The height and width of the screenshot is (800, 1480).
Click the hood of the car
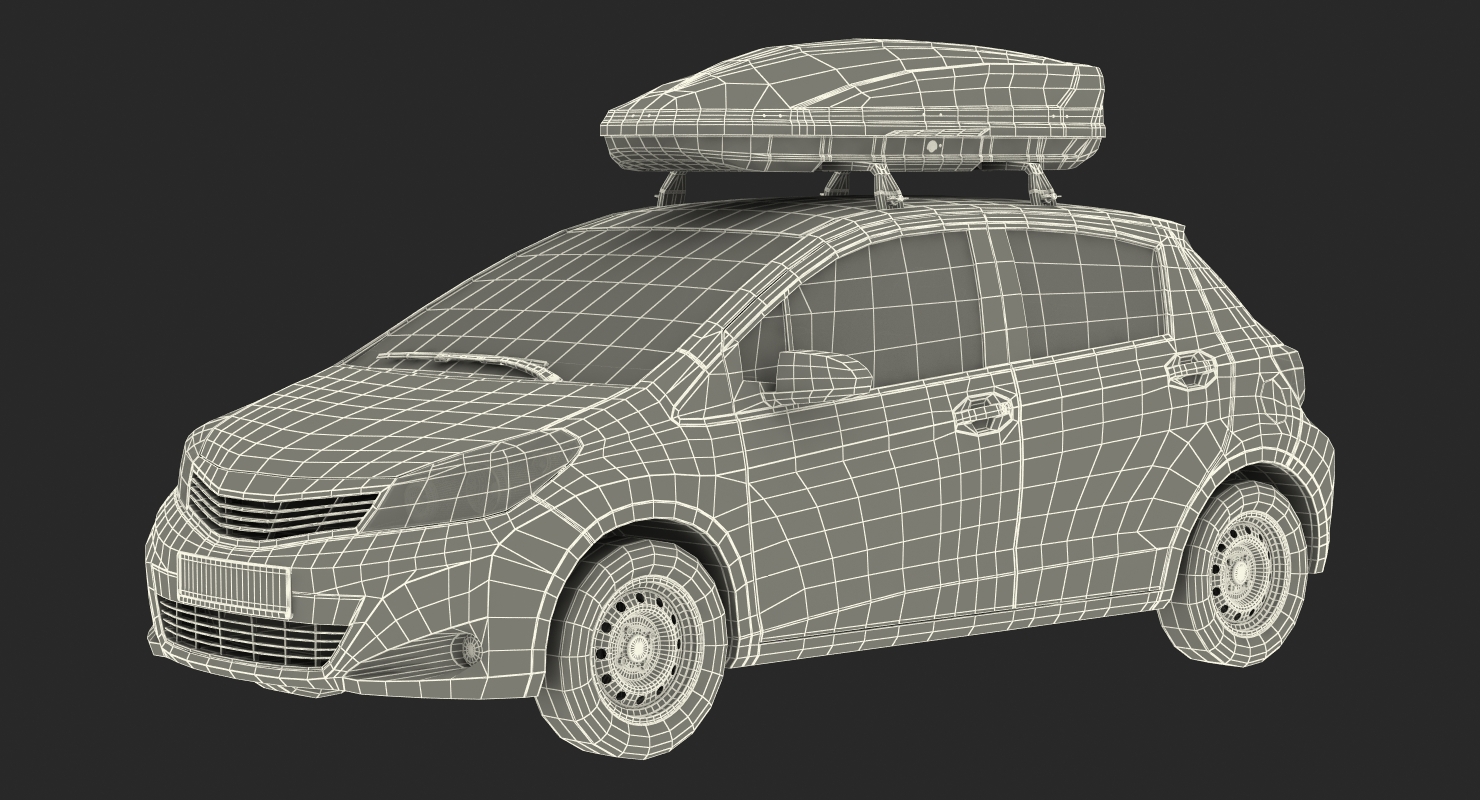click(x=400, y=420)
